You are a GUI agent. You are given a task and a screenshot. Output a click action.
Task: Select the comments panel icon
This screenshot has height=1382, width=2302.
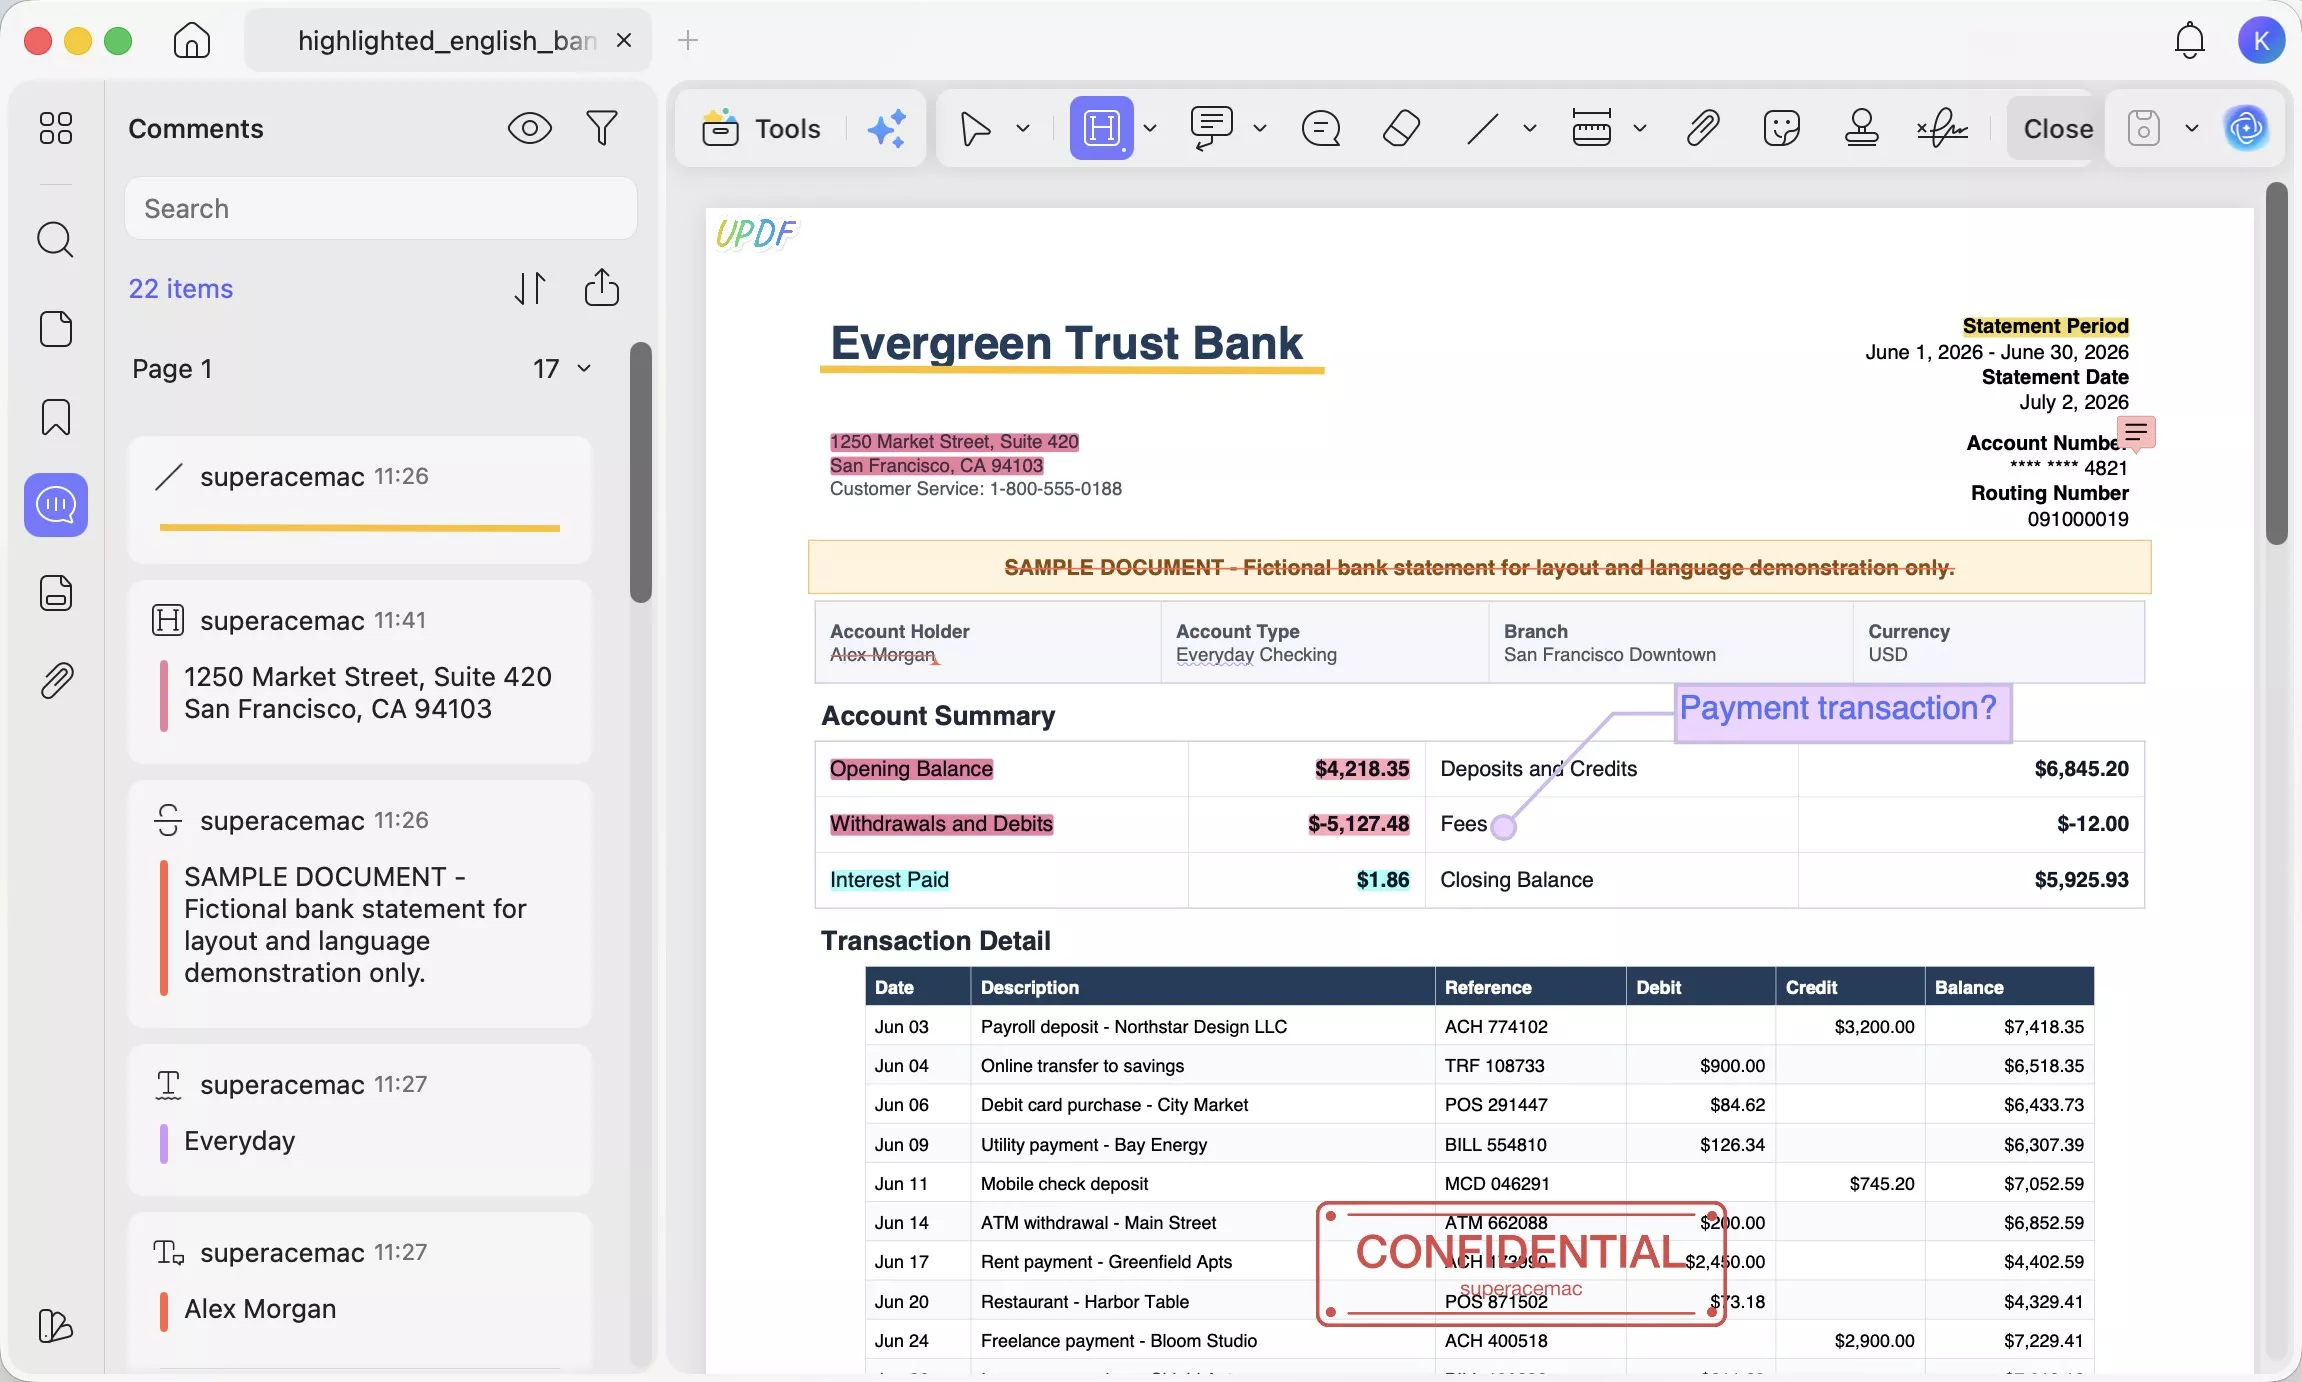[56, 505]
